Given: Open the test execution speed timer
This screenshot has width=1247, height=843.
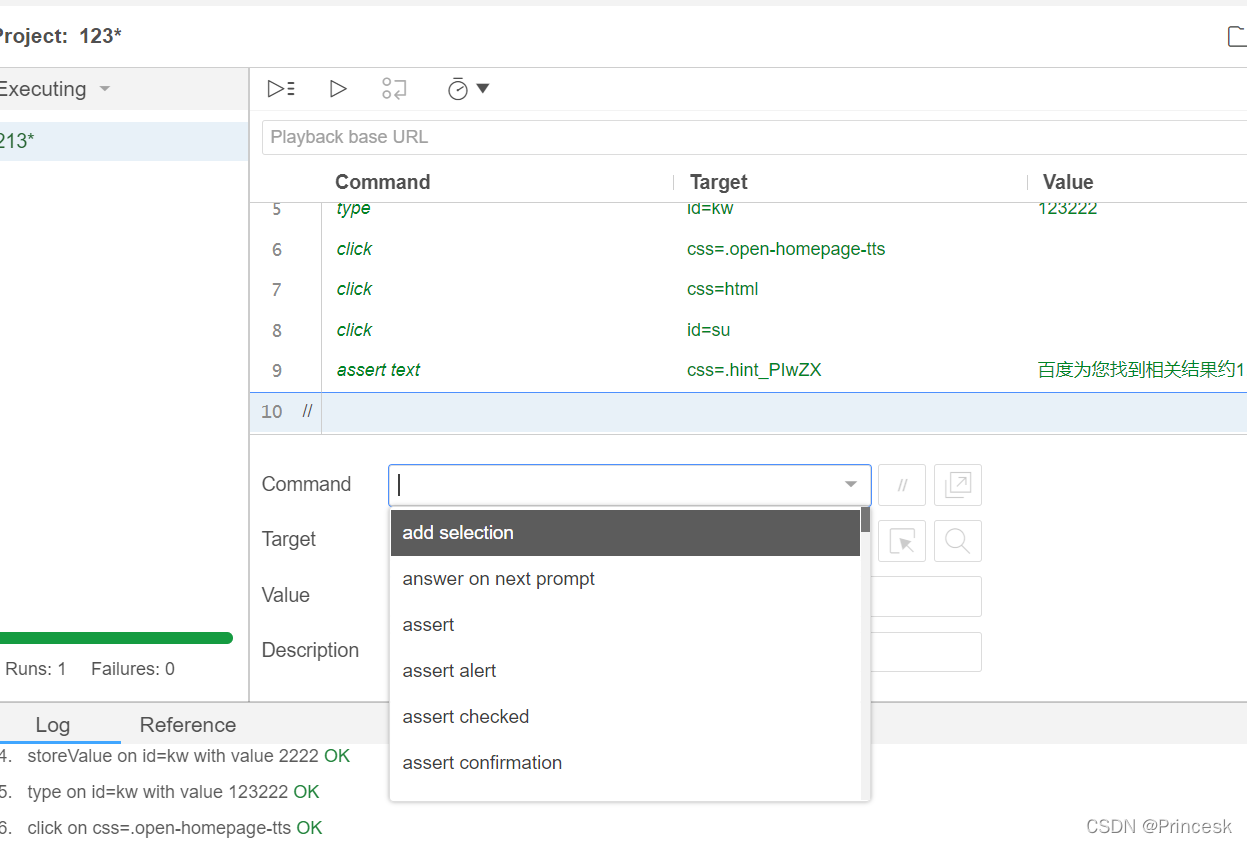Looking at the screenshot, I should pyautogui.click(x=458, y=89).
